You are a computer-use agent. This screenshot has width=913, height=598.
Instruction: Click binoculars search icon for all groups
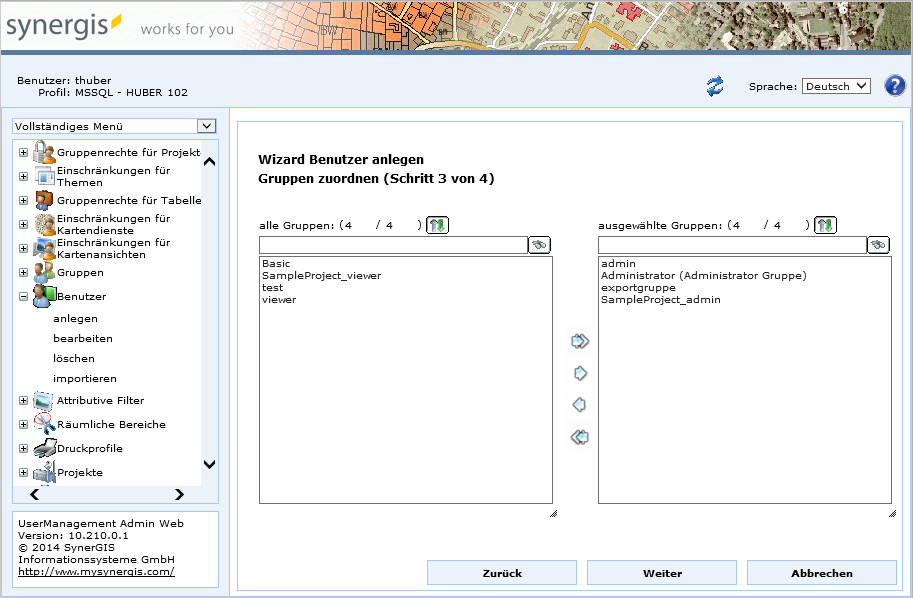point(540,245)
